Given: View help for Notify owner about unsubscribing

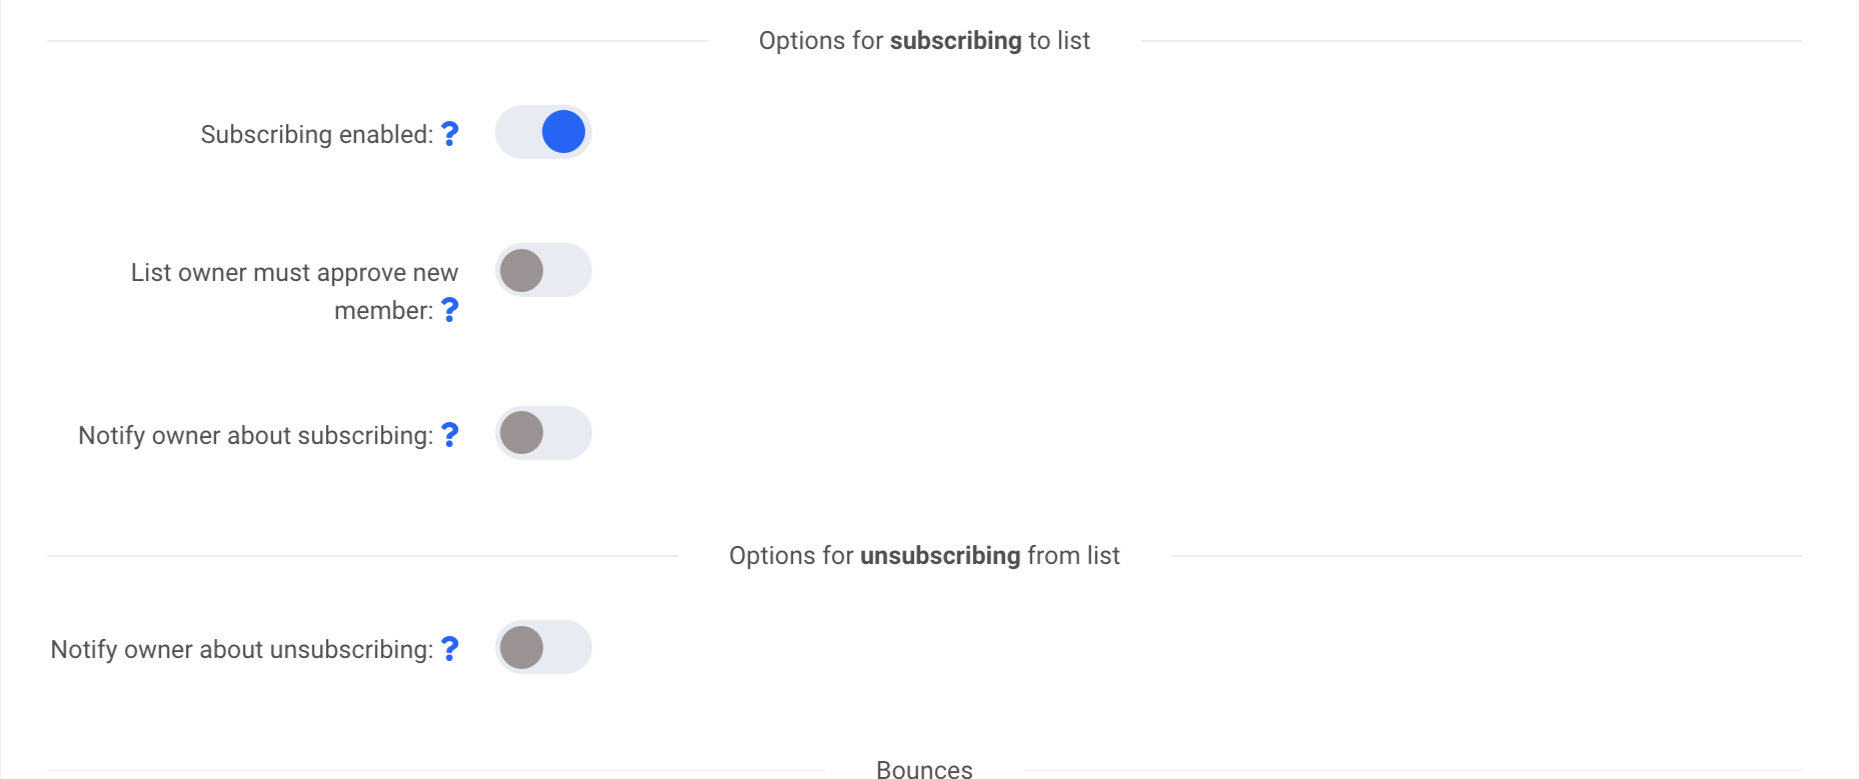Looking at the screenshot, I should pos(450,649).
